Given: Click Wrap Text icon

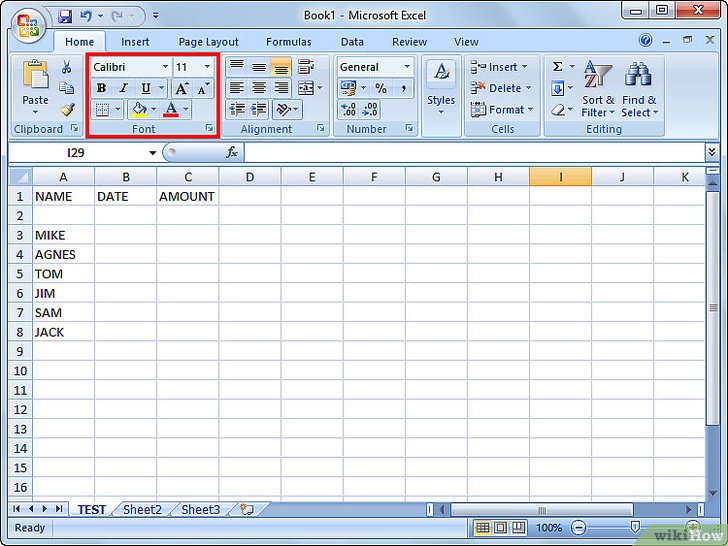Looking at the screenshot, I should 306,66.
